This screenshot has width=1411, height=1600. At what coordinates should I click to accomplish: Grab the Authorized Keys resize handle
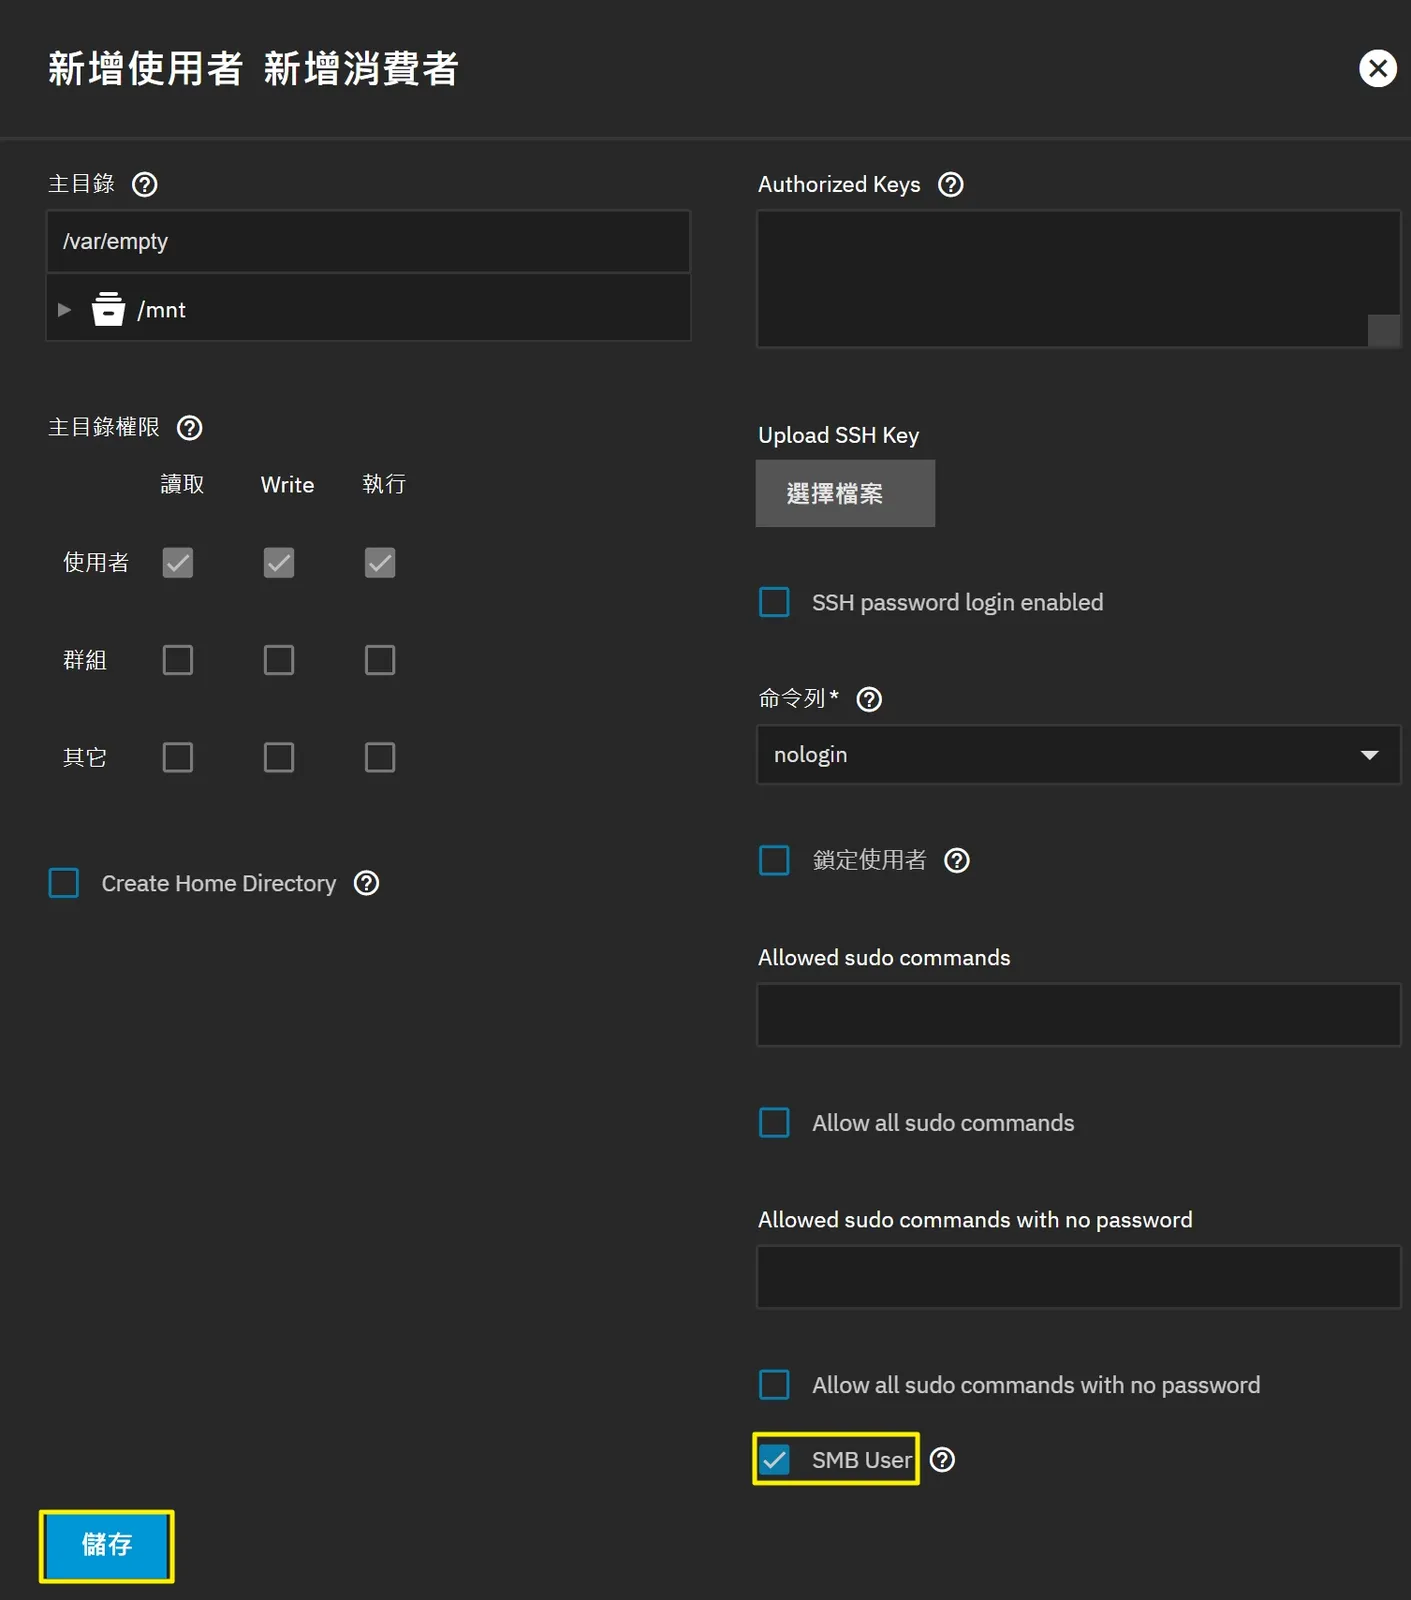coord(1384,331)
